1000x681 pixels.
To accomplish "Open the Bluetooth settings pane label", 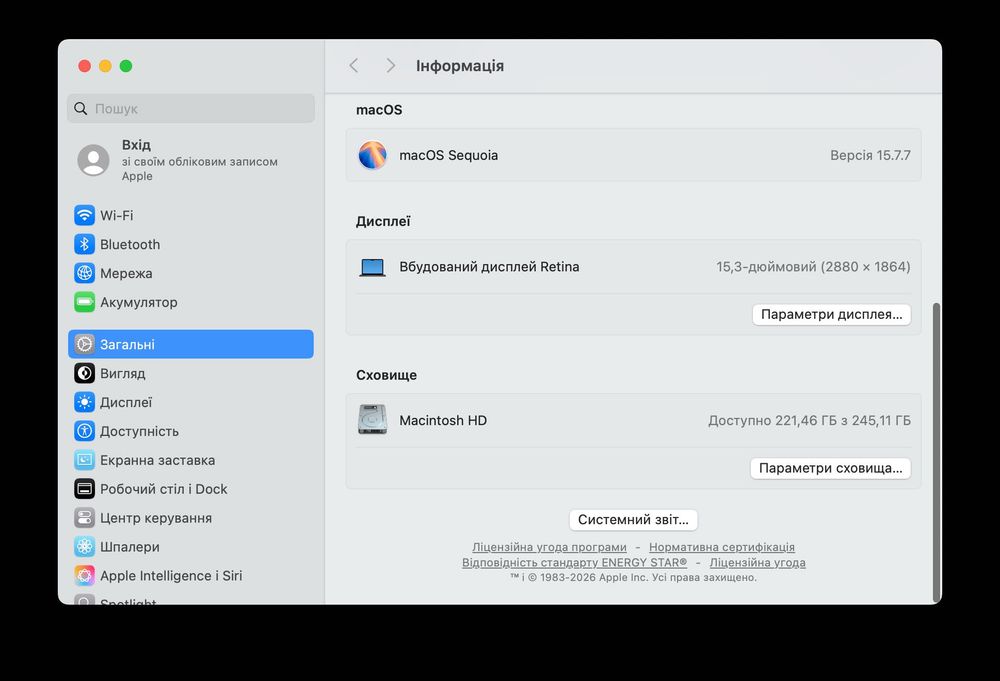I will (130, 244).
